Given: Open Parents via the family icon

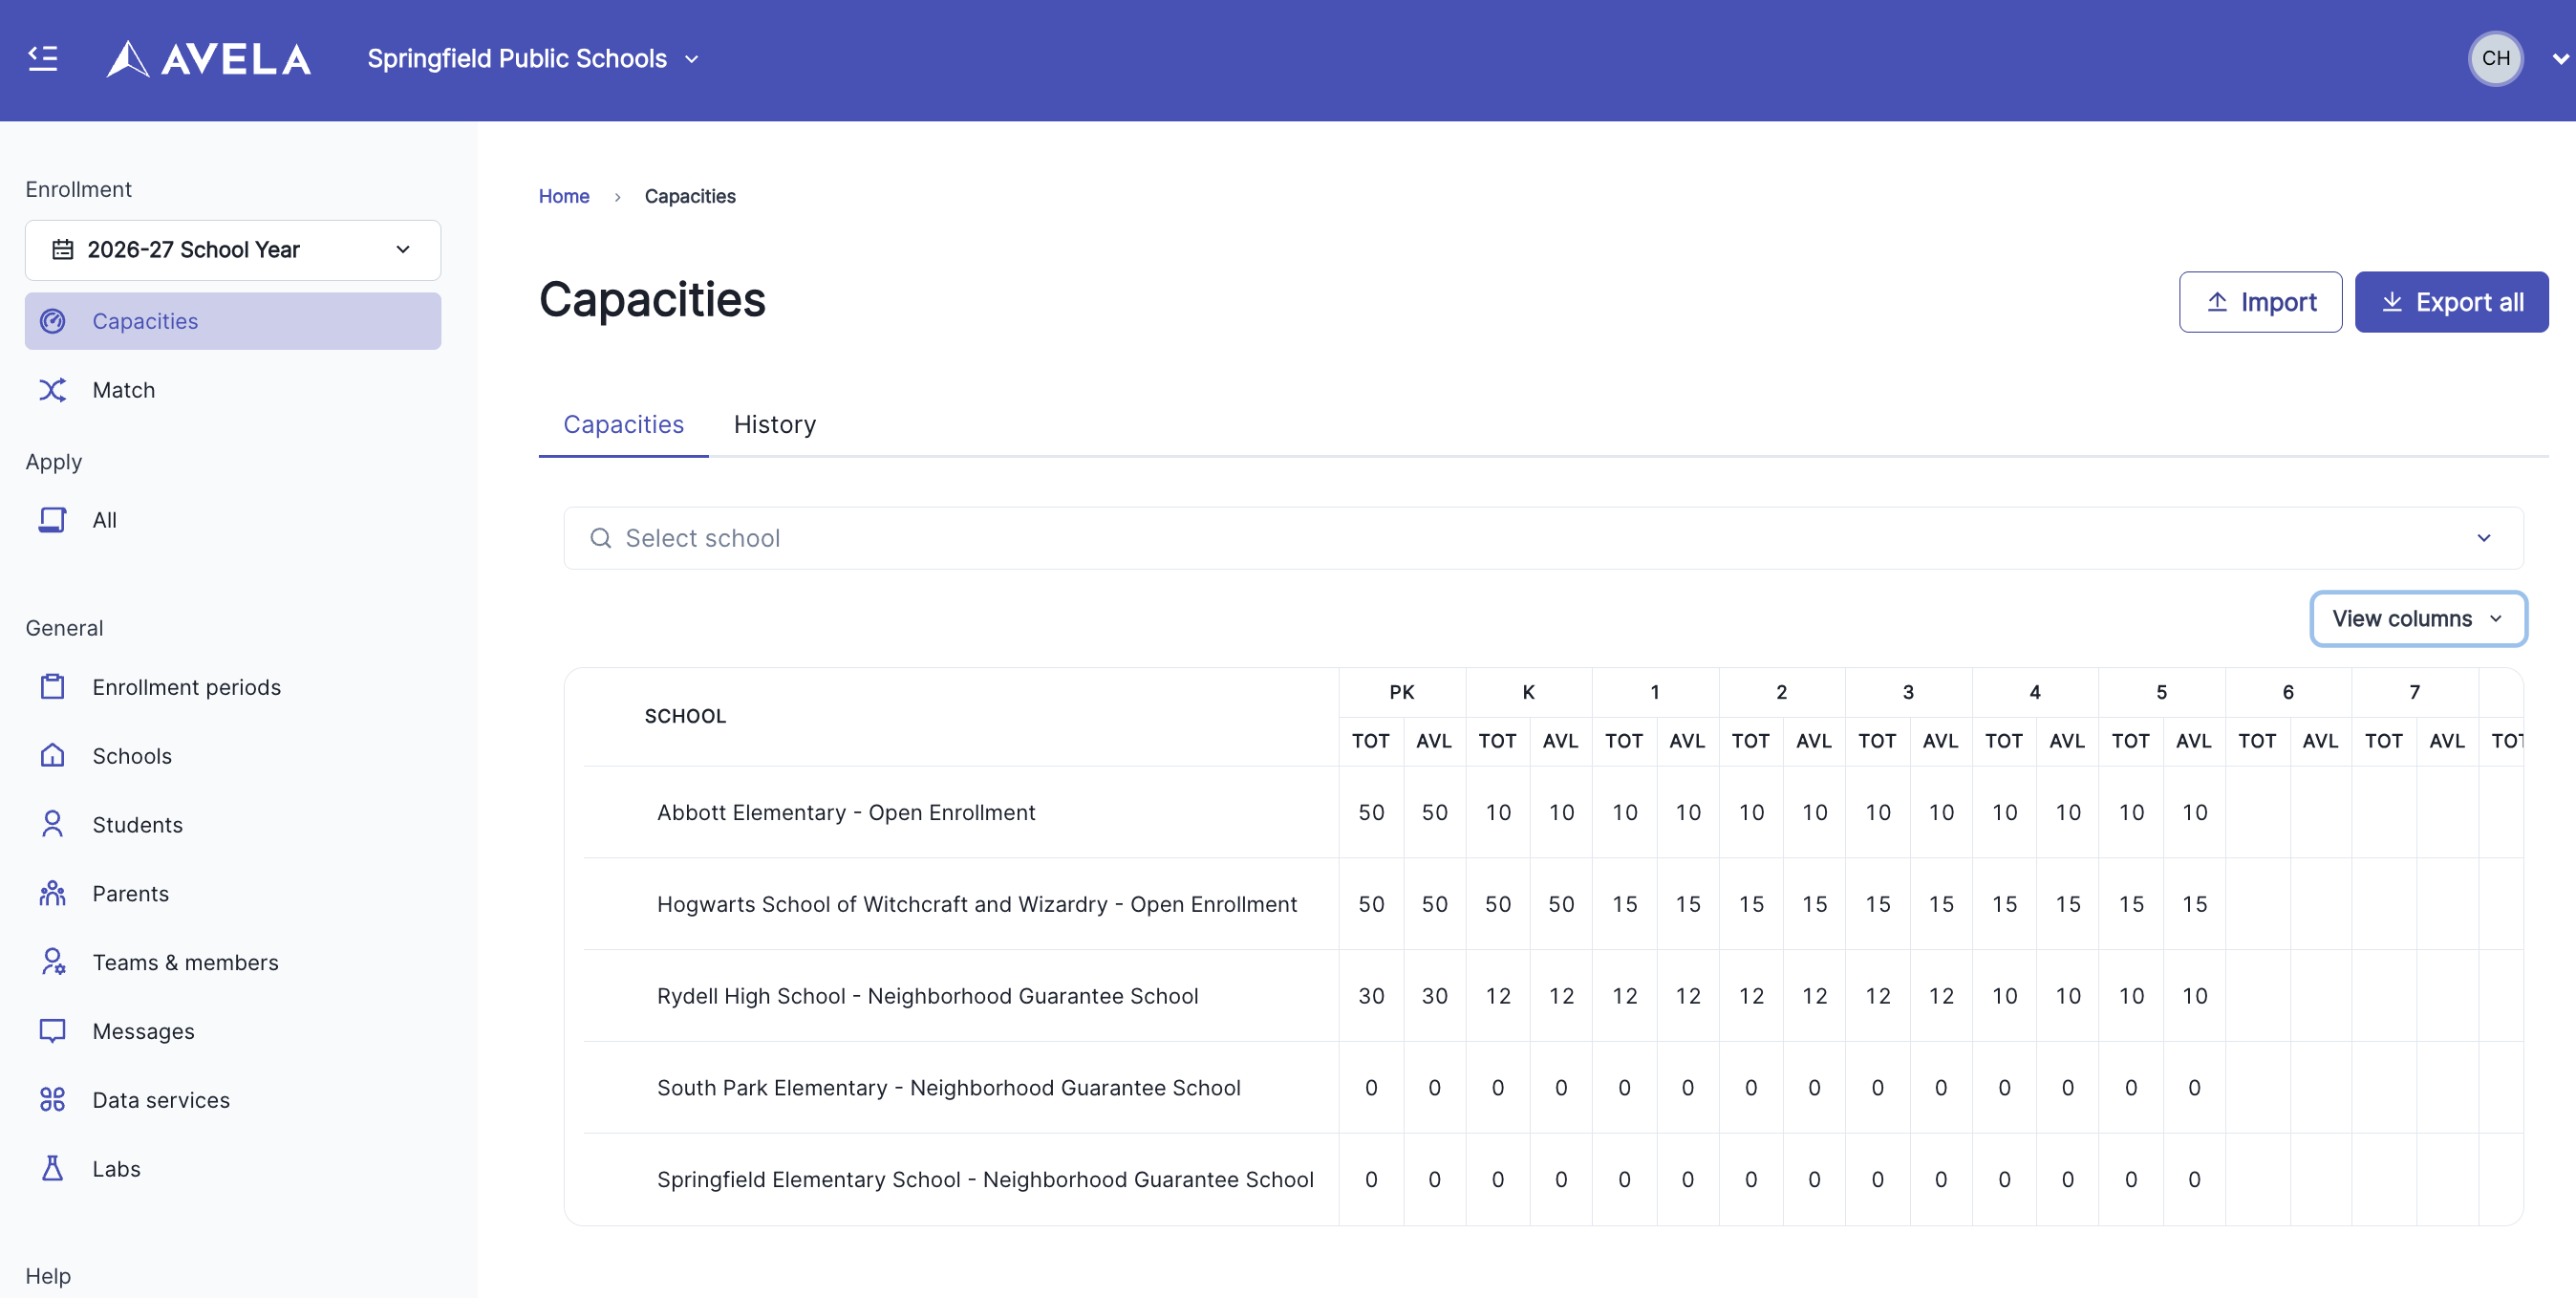Looking at the screenshot, I should pos(52,893).
